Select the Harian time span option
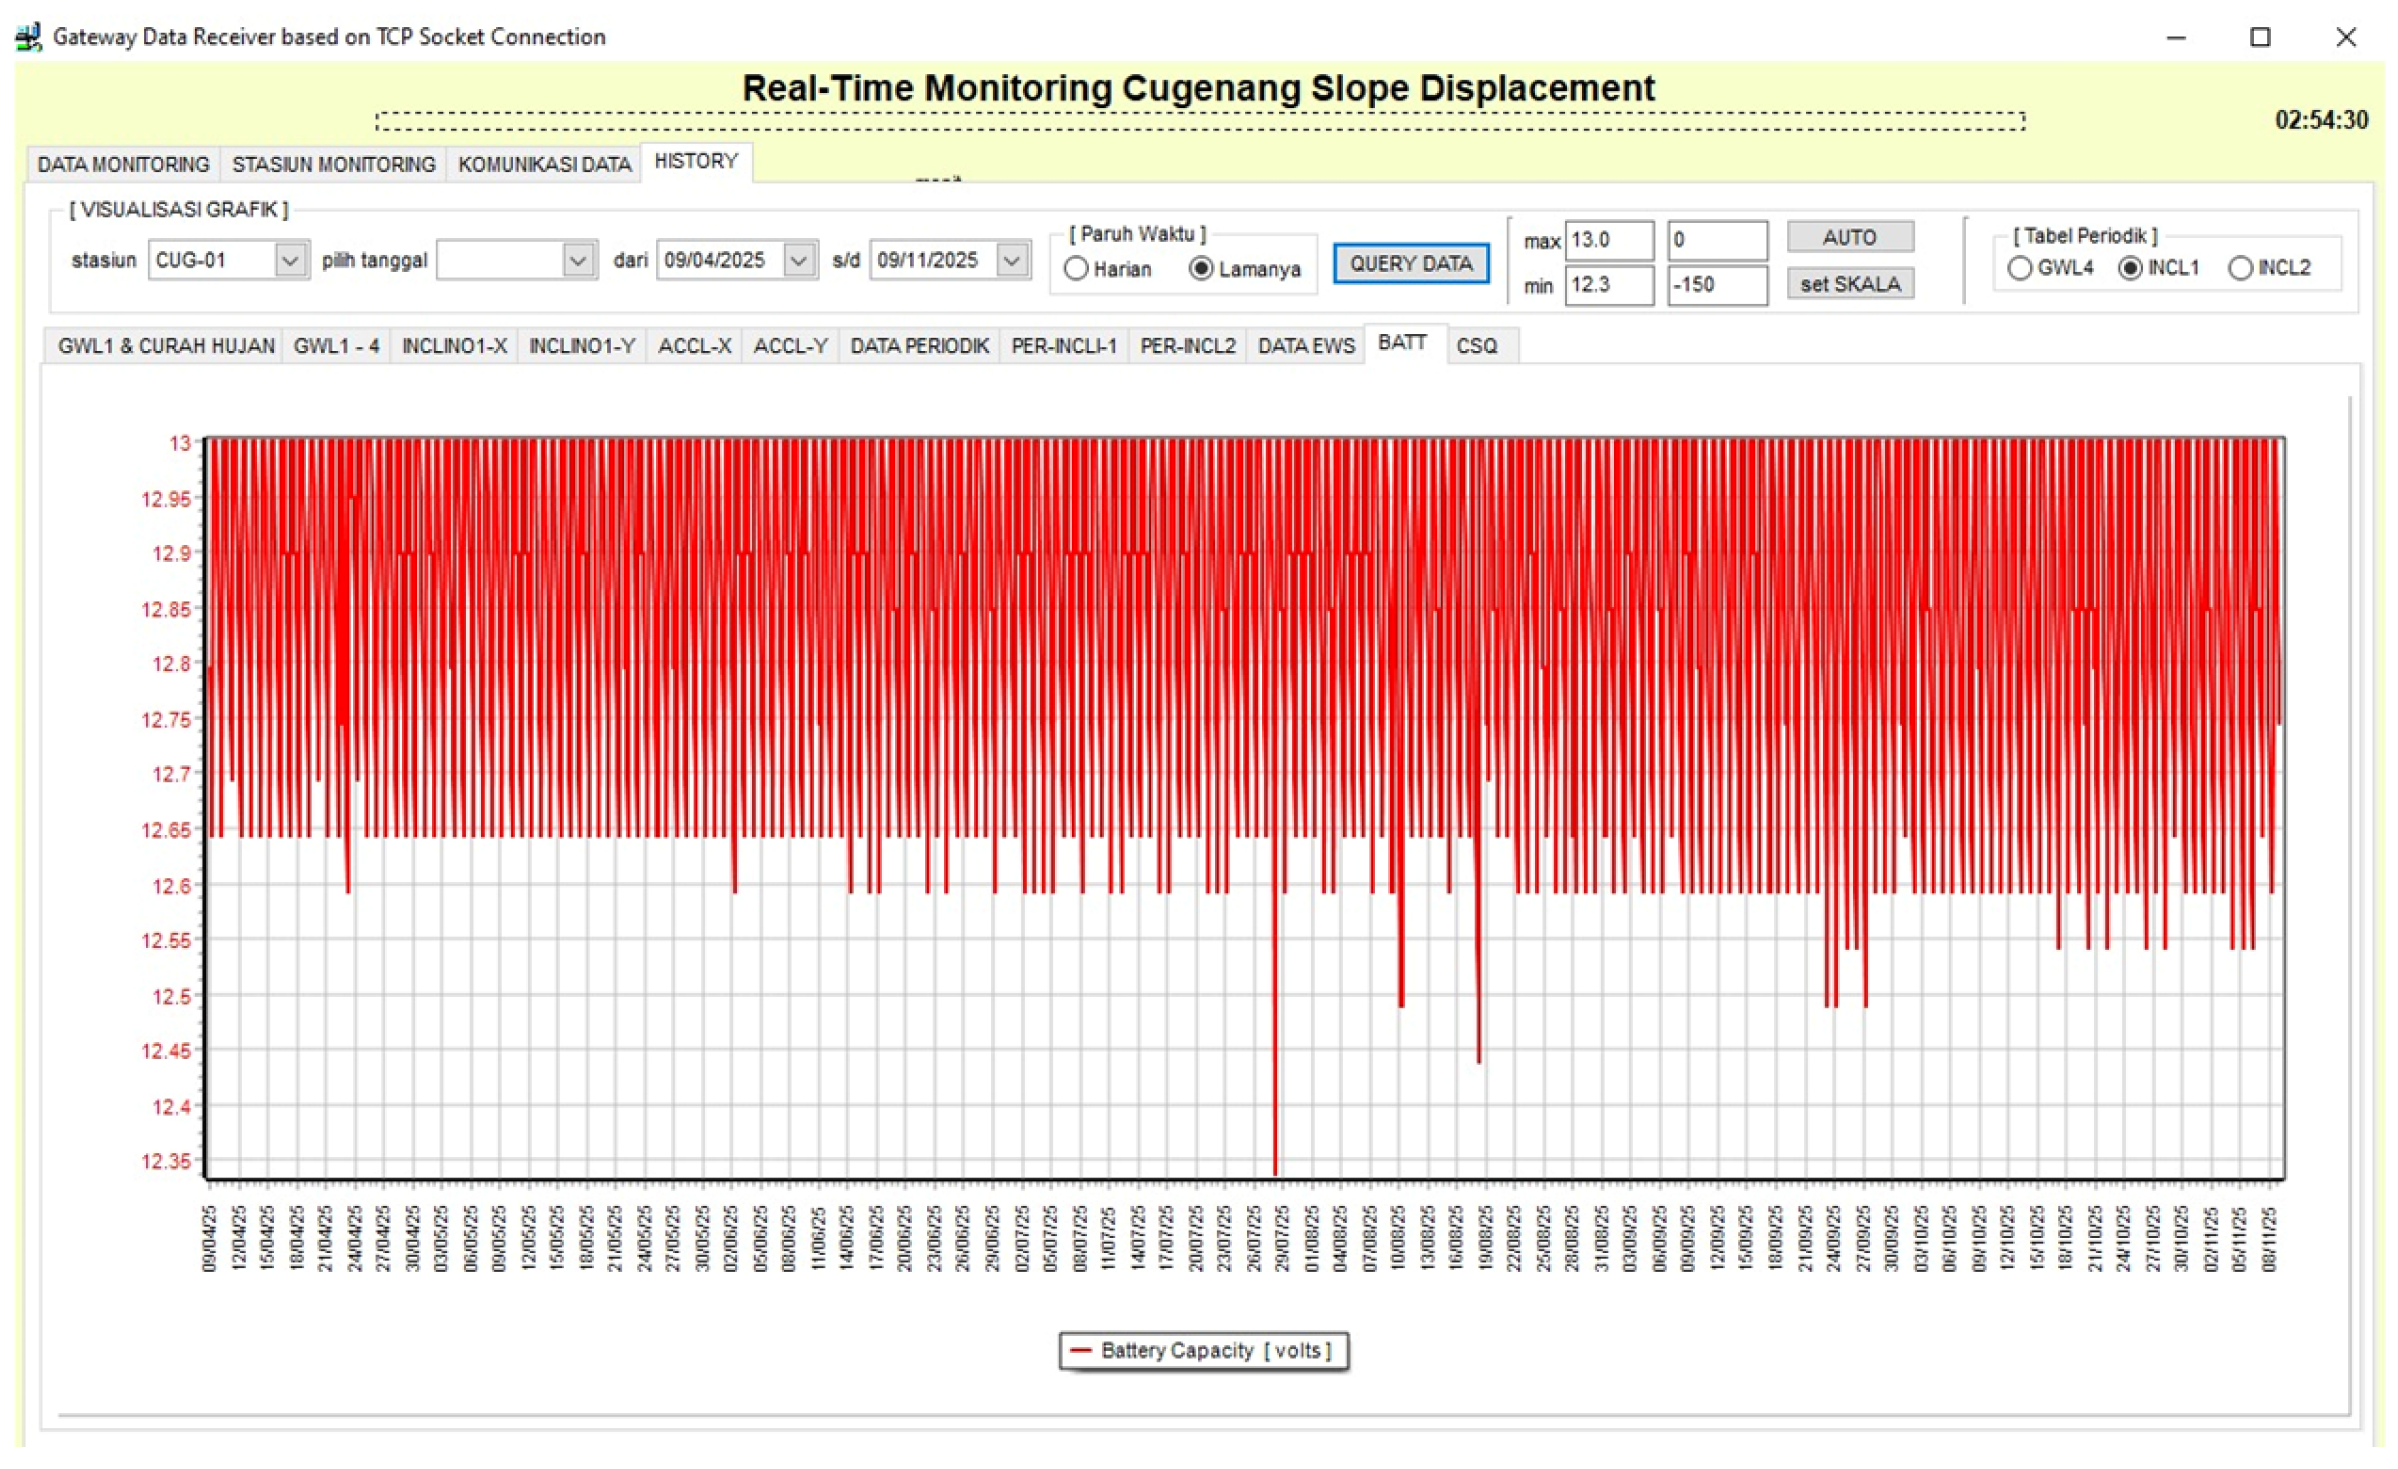Viewport: 2398px width, 1469px height. coord(1076,269)
